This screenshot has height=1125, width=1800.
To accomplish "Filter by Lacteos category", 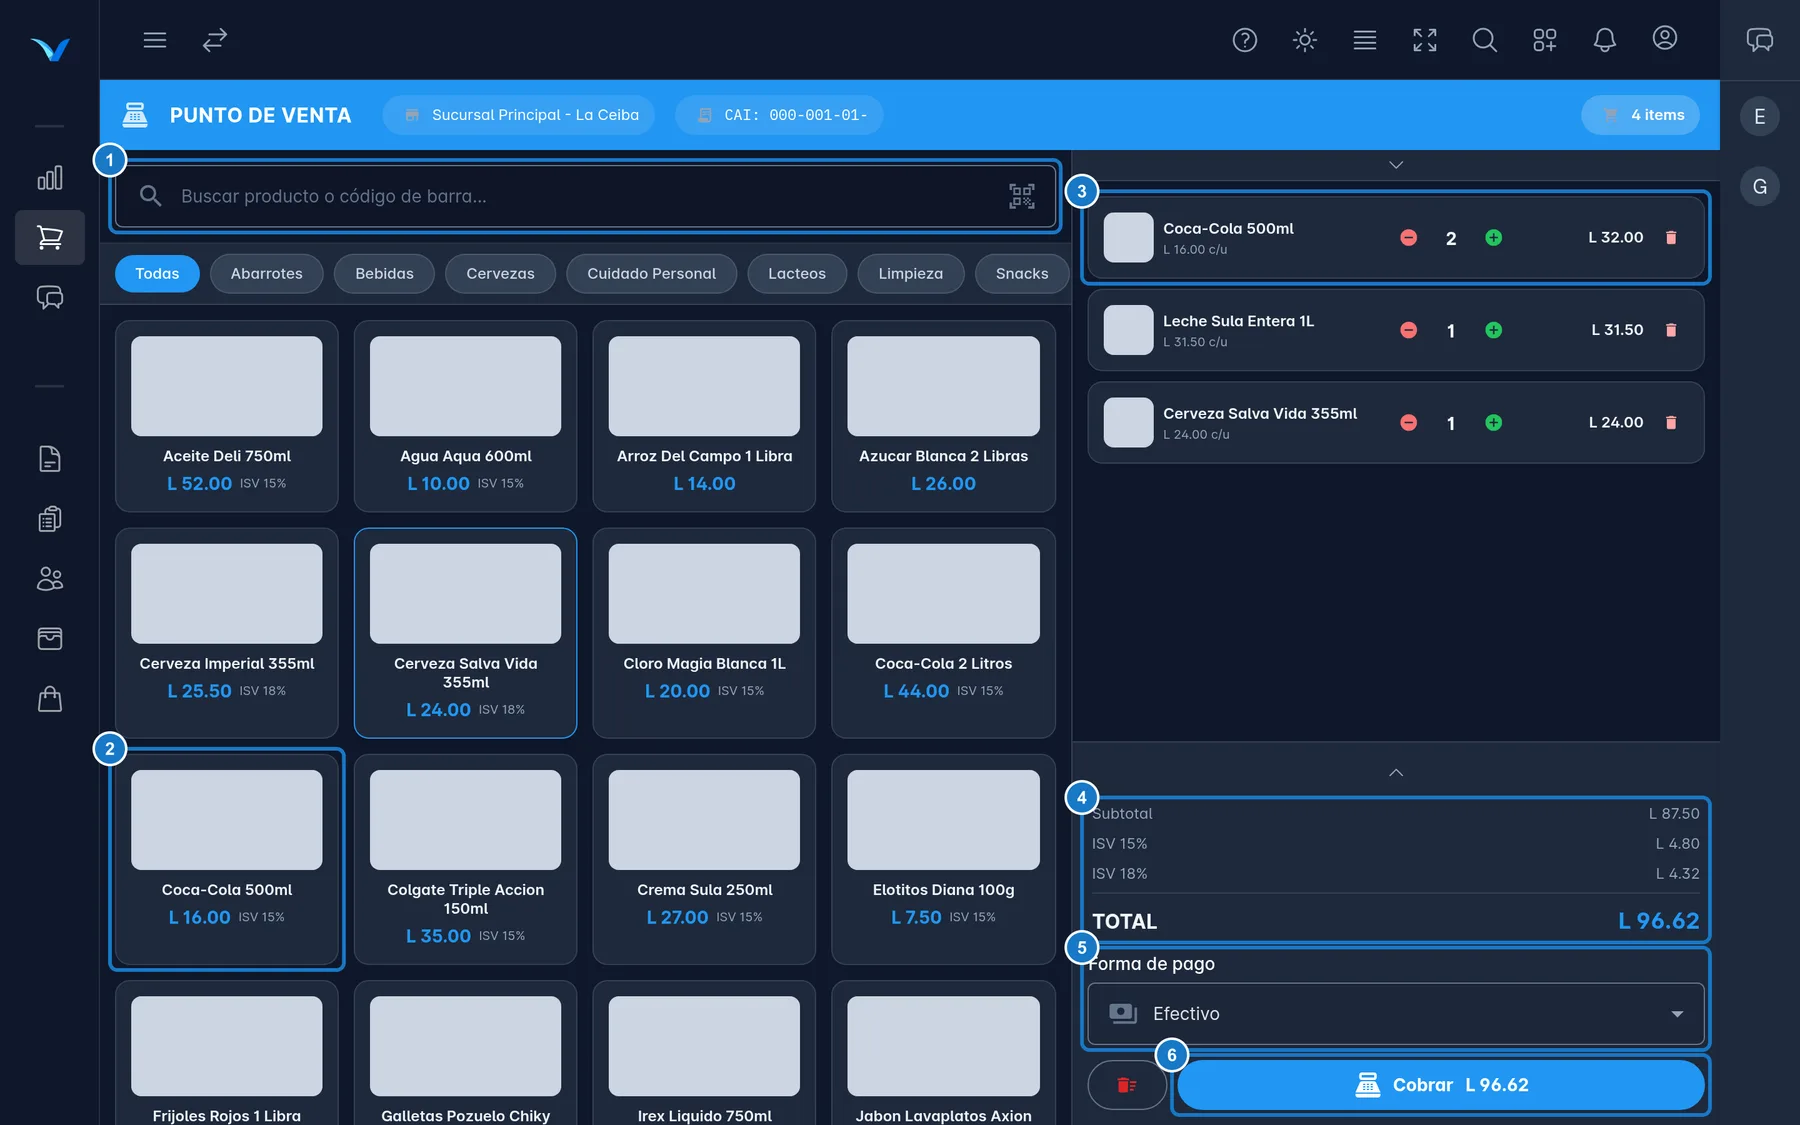I will 797,274.
